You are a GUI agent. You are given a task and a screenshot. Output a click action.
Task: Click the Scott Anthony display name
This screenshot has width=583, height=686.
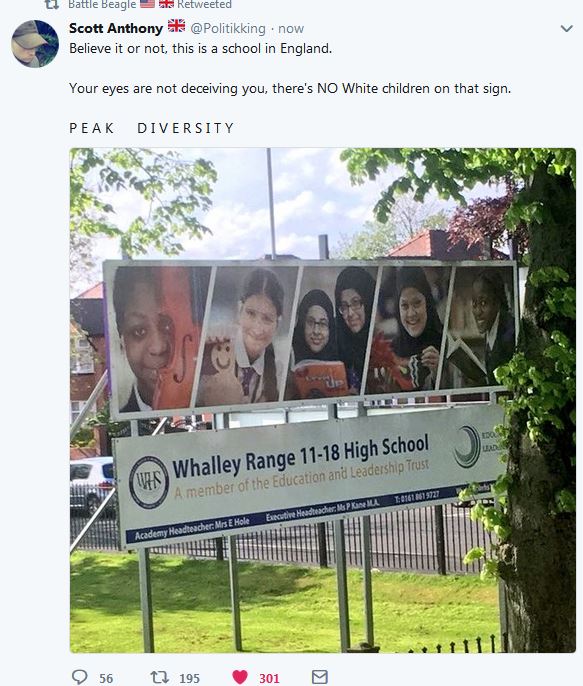point(116,28)
